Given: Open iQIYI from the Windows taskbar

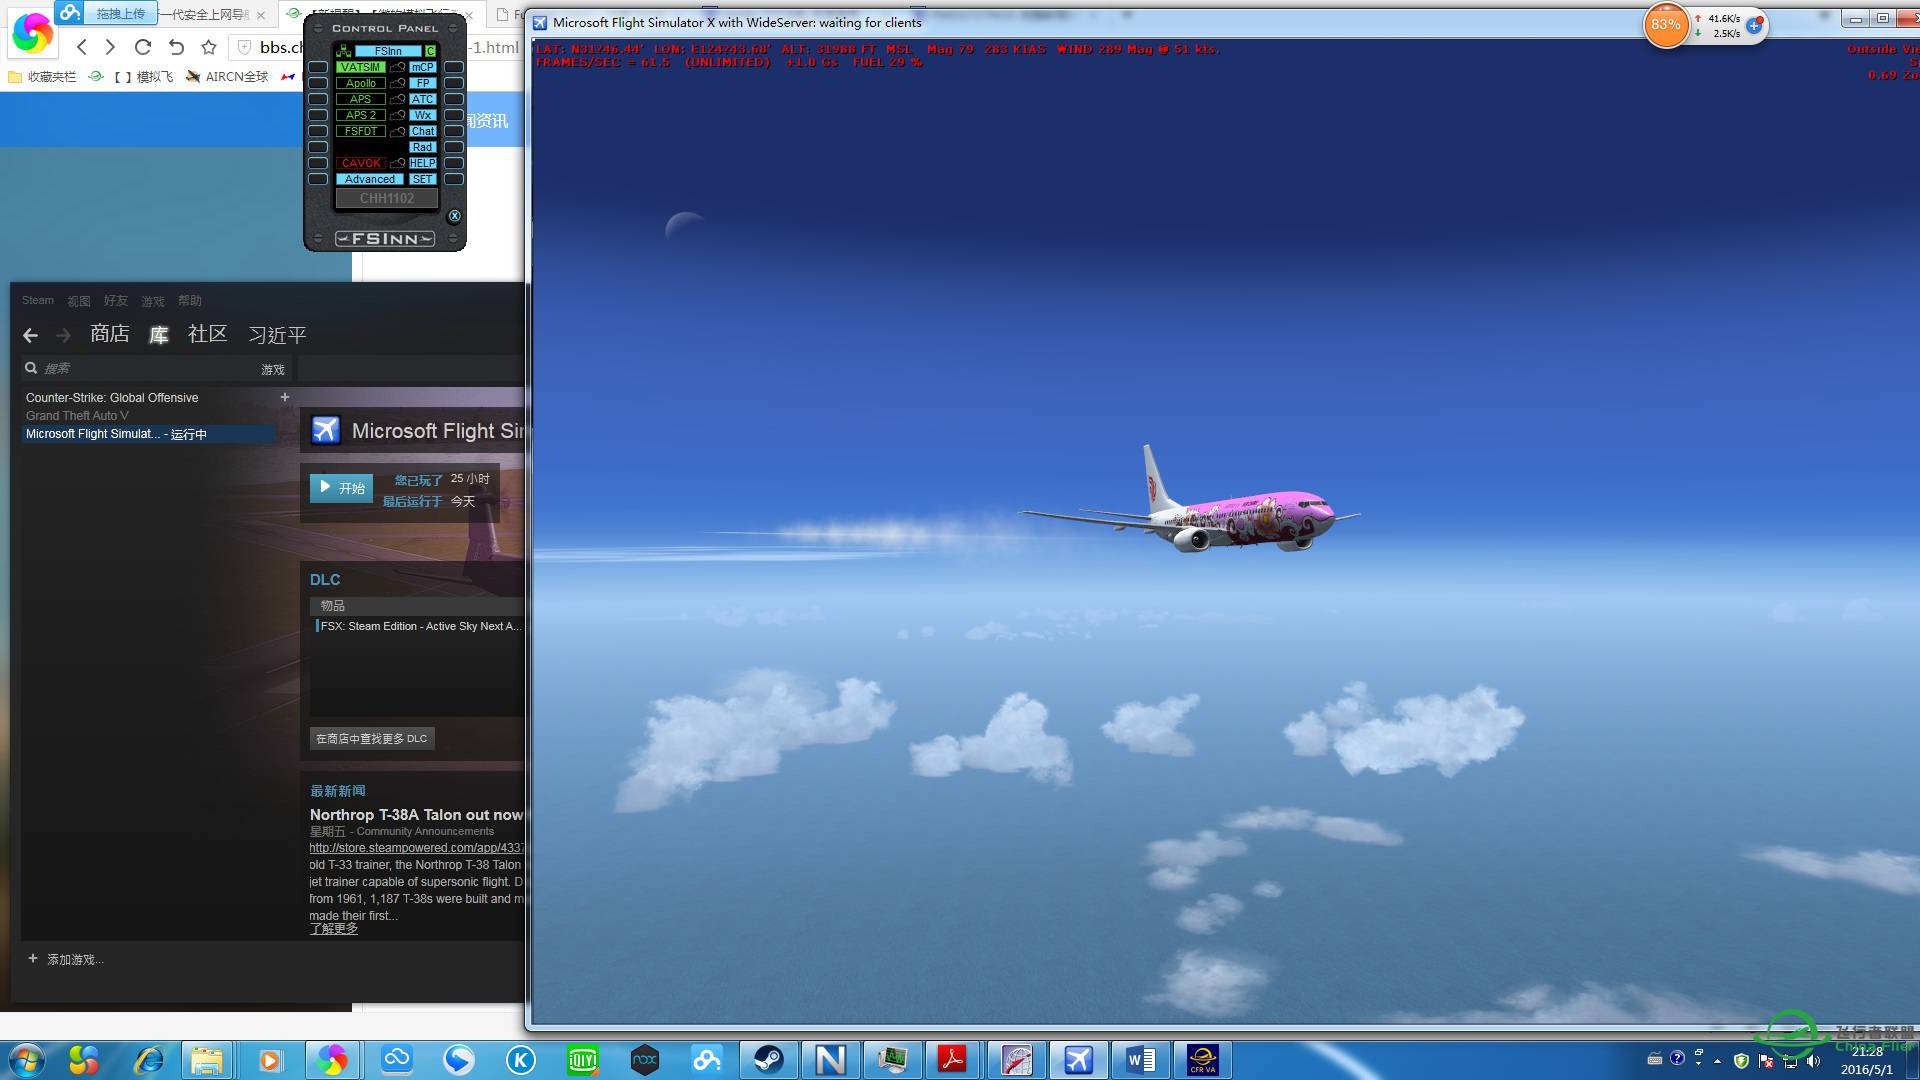Looking at the screenshot, I should pyautogui.click(x=583, y=1060).
